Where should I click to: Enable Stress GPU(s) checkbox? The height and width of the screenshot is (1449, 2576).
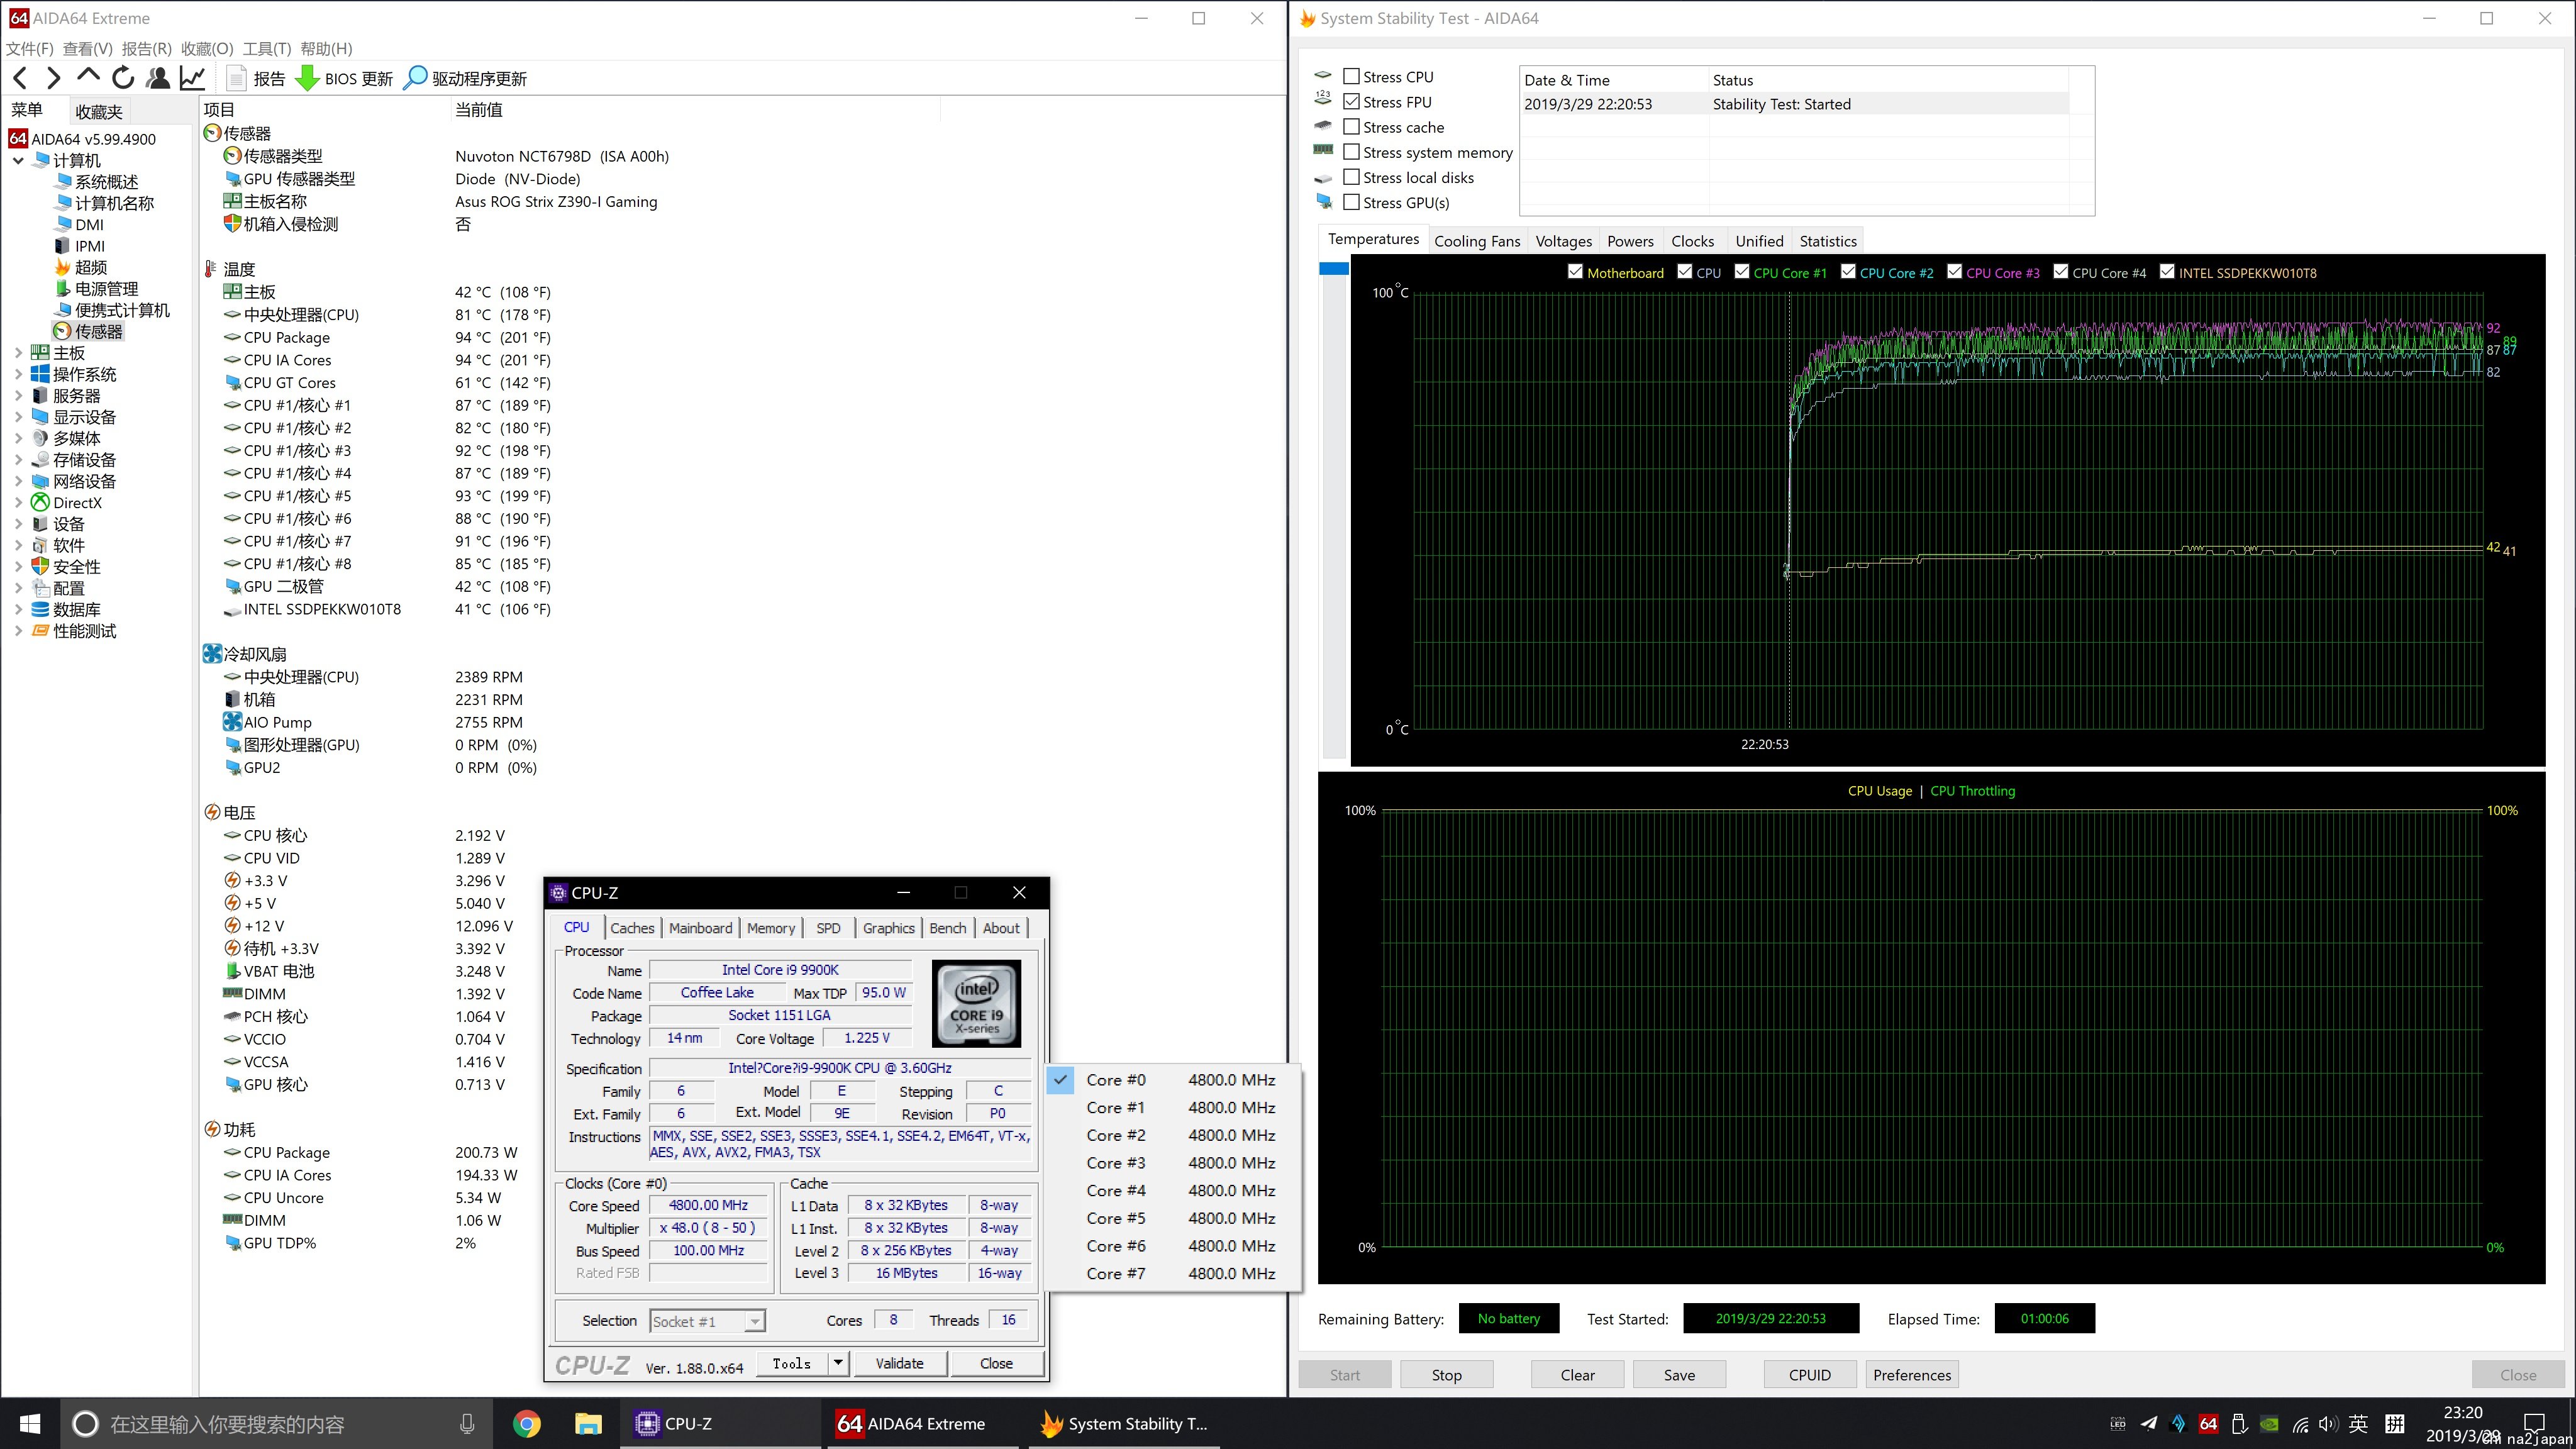click(x=1351, y=201)
